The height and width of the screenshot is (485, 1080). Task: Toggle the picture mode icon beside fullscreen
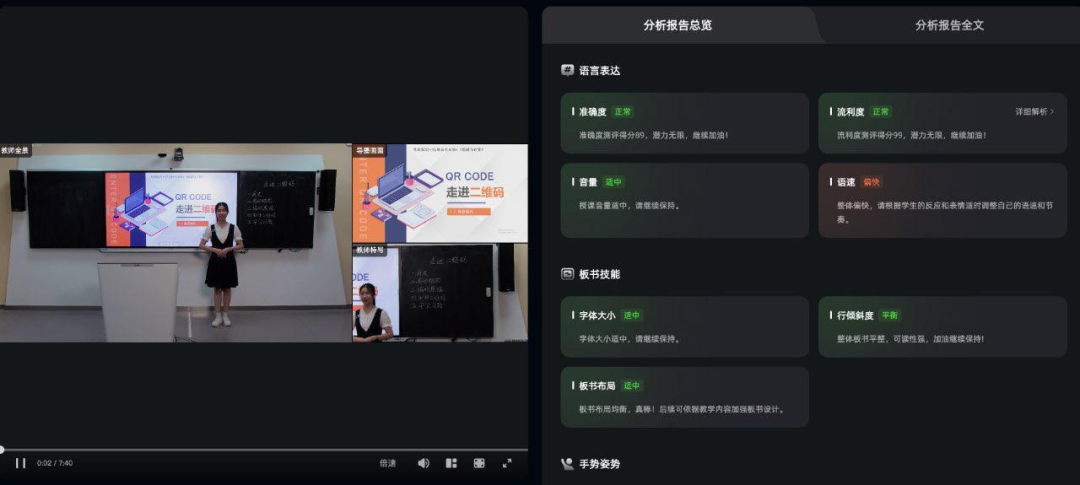tap(479, 463)
